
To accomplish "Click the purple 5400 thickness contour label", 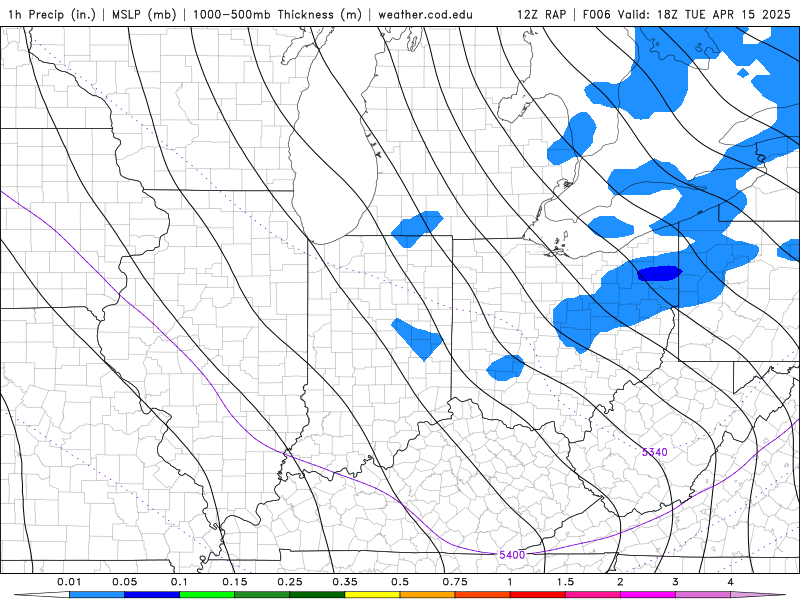I will point(512,555).
